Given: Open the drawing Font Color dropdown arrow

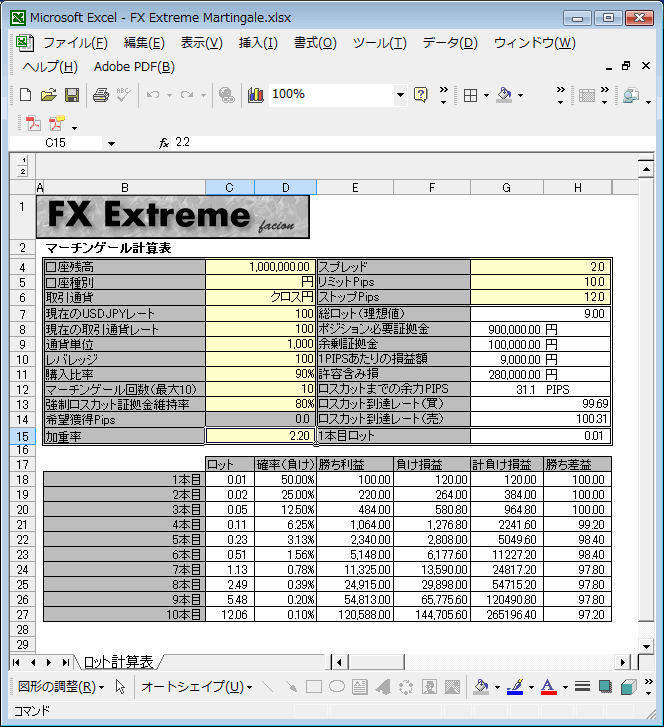Looking at the screenshot, I should pos(565,688).
